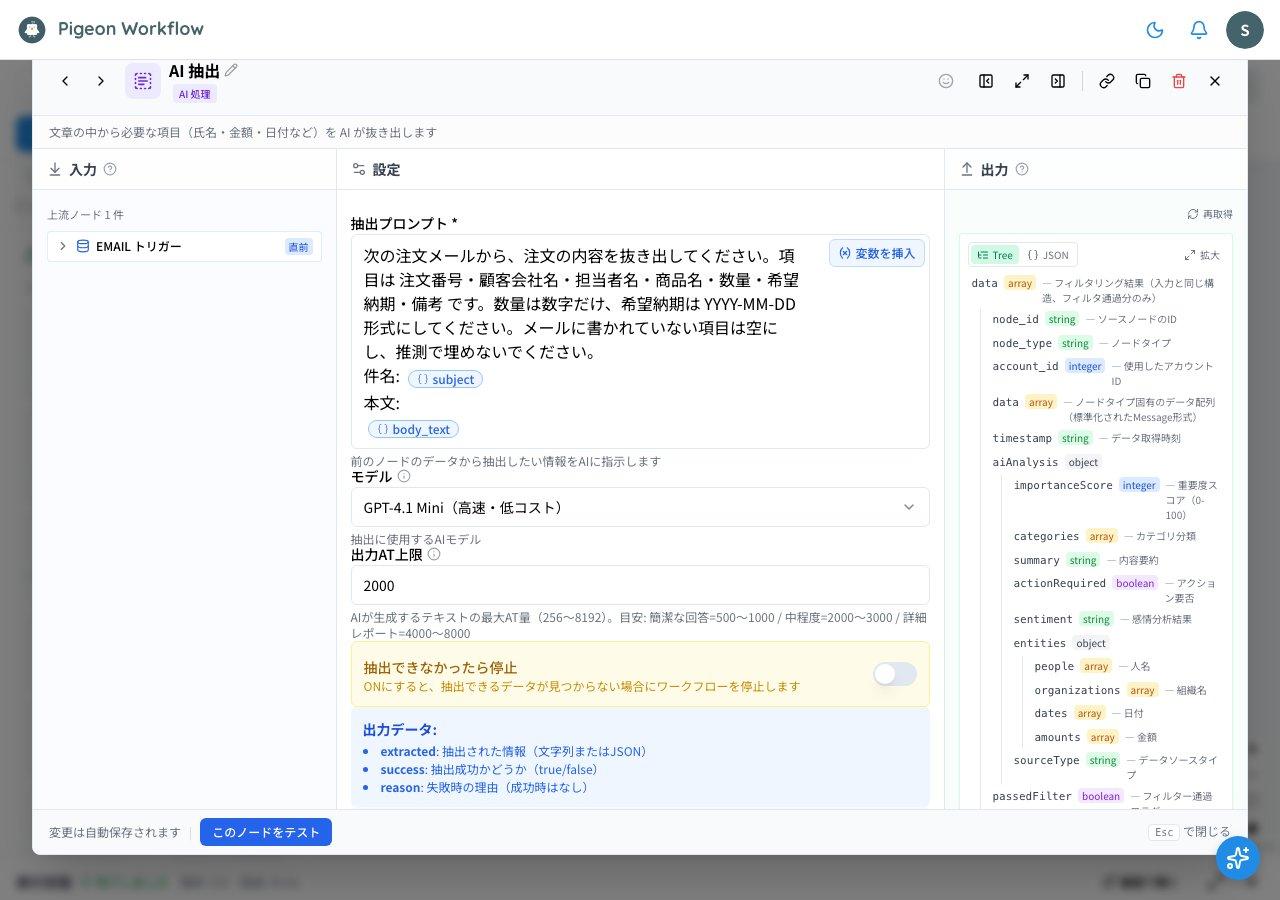The height and width of the screenshot is (900, 1280).
Task: Show info for 出力AT上限 field
Action: [x=434, y=554]
